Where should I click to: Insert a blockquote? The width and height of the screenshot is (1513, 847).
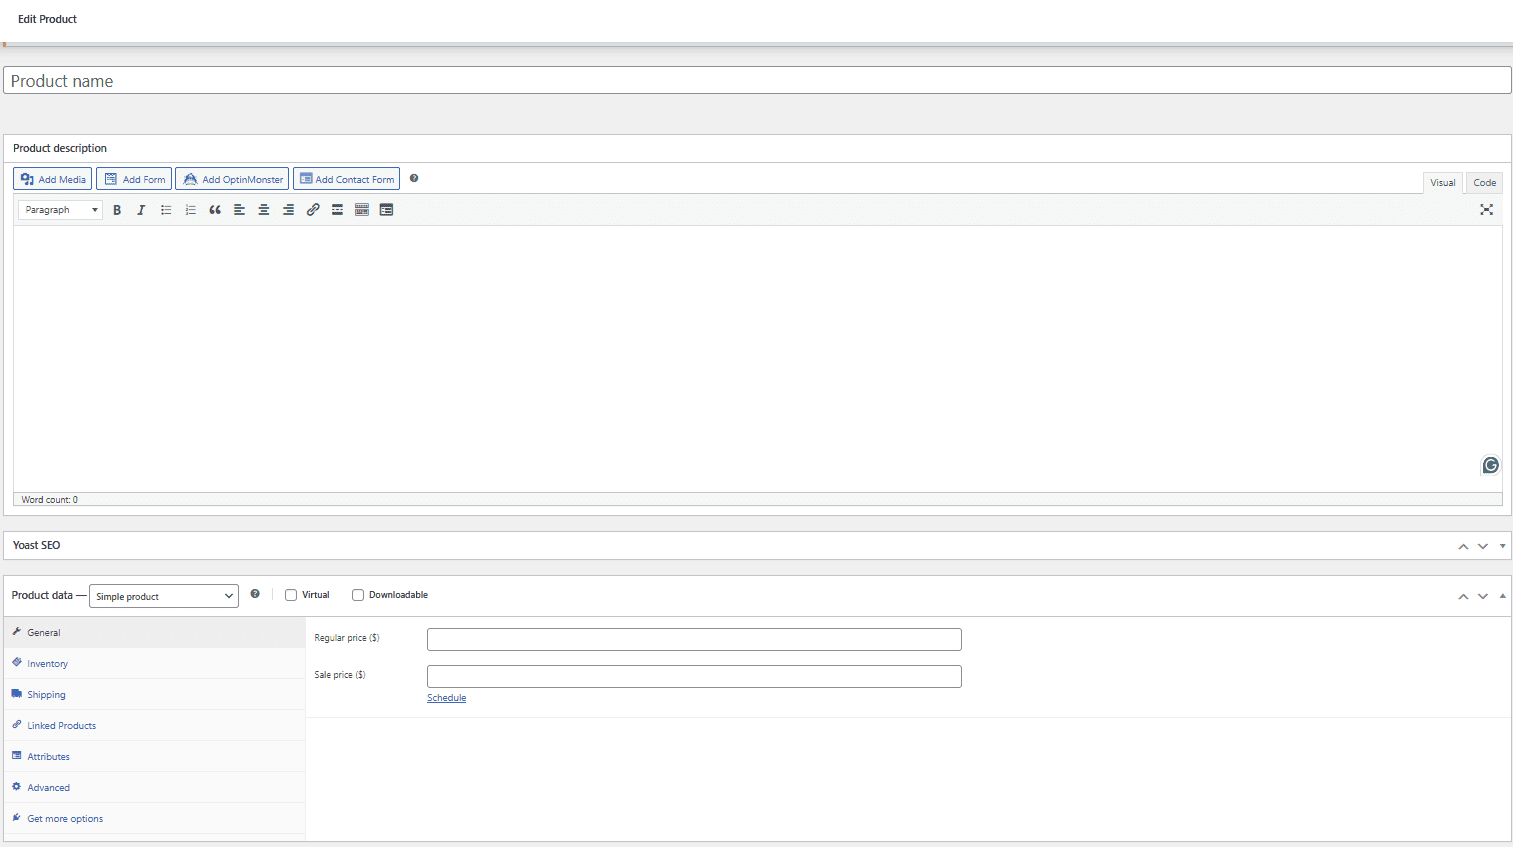pos(214,209)
